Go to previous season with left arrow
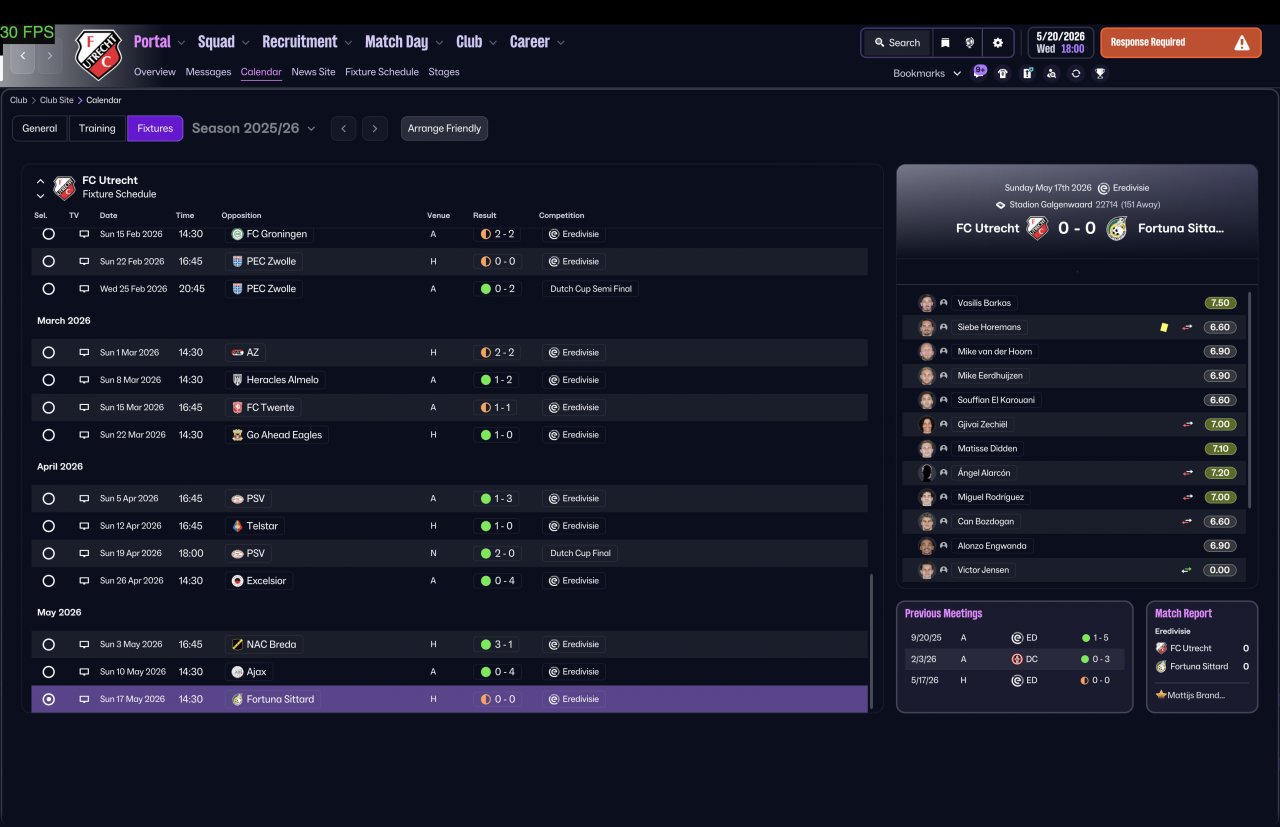Image resolution: width=1280 pixels, height=827 pixels. [x=343, y=128]
